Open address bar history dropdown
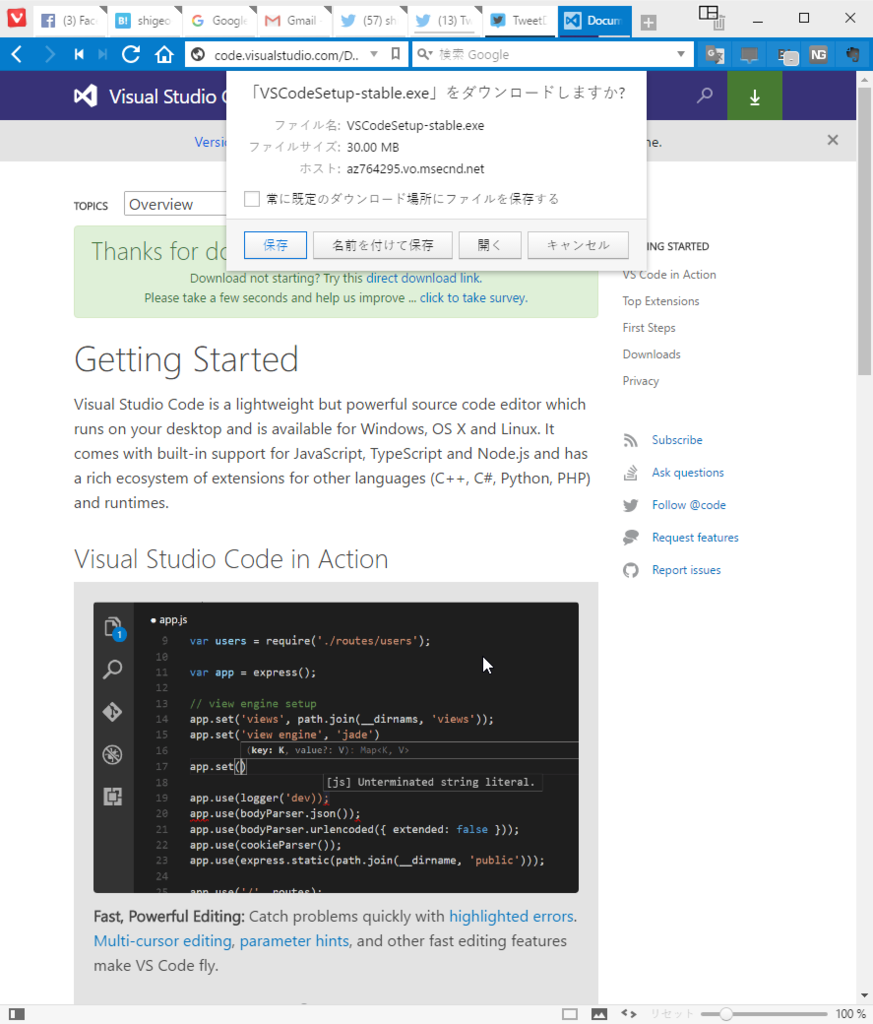 pos(374,54)
